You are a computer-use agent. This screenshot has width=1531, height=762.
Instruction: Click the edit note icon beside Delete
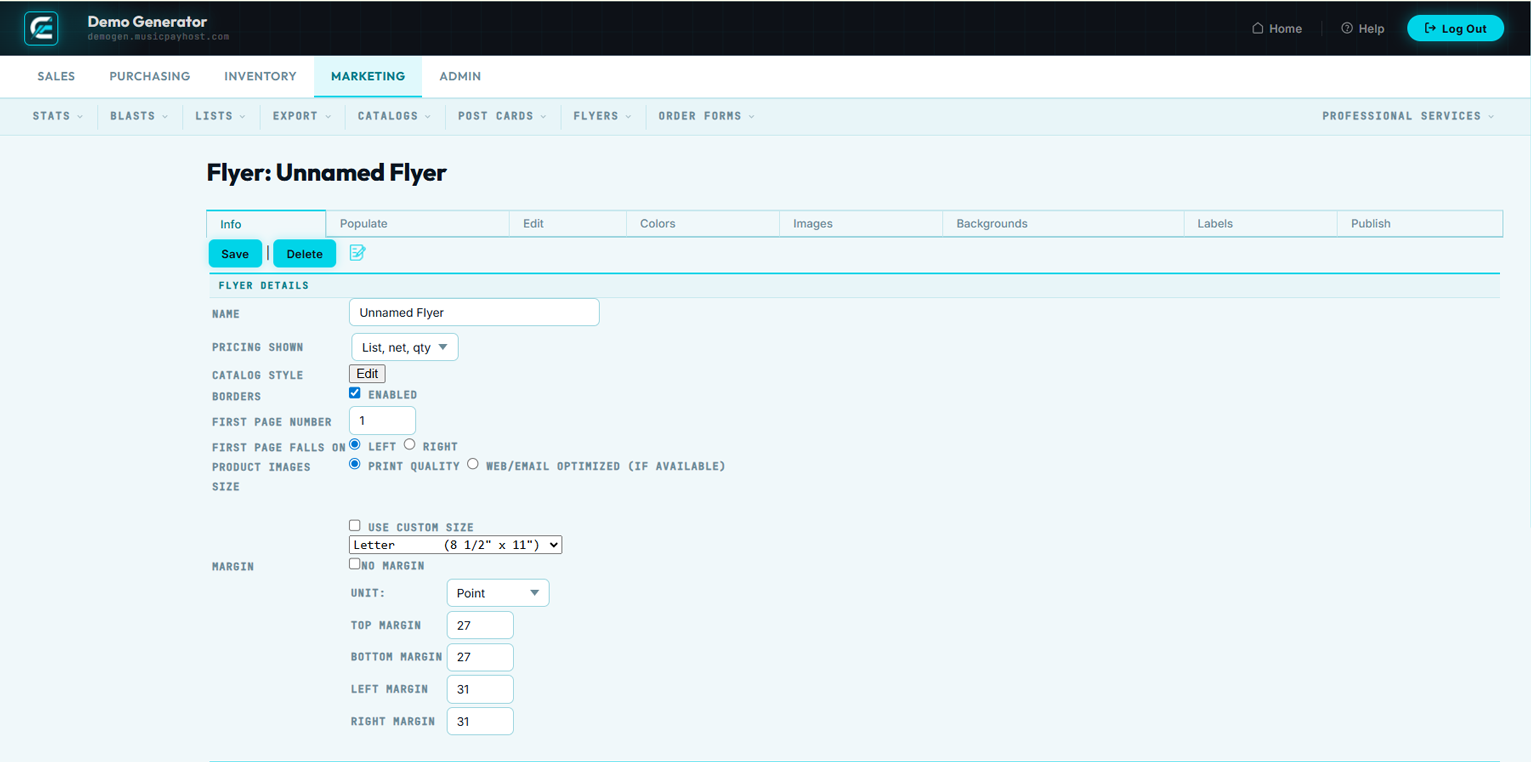point(357,253)
